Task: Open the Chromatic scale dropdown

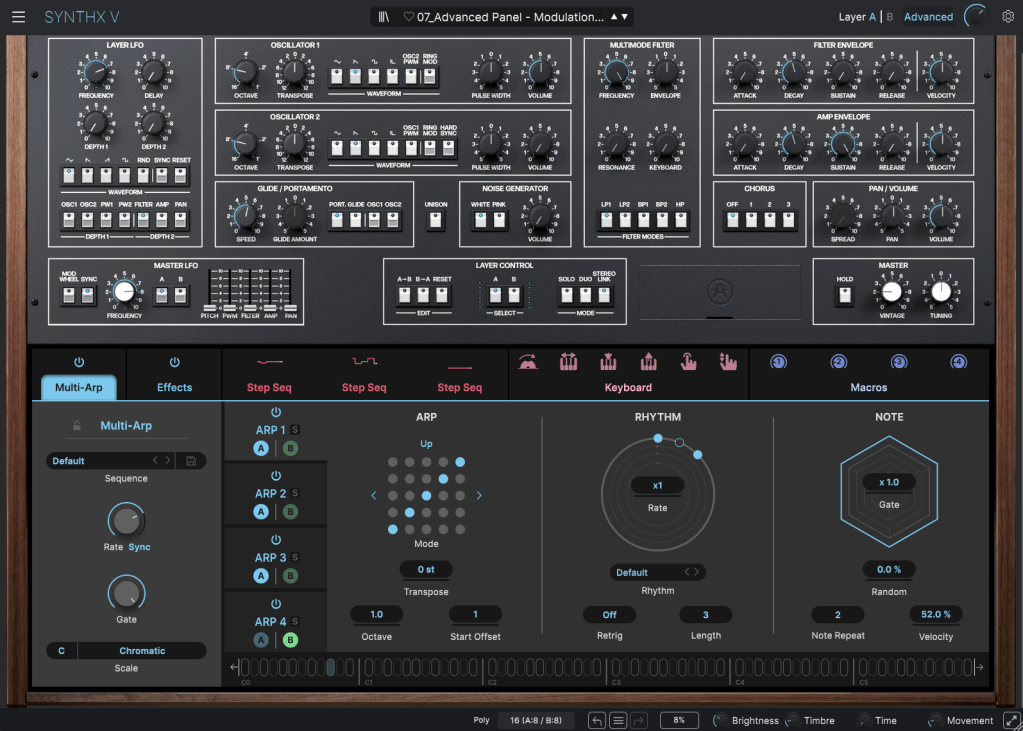Action: tap(142, 651)
